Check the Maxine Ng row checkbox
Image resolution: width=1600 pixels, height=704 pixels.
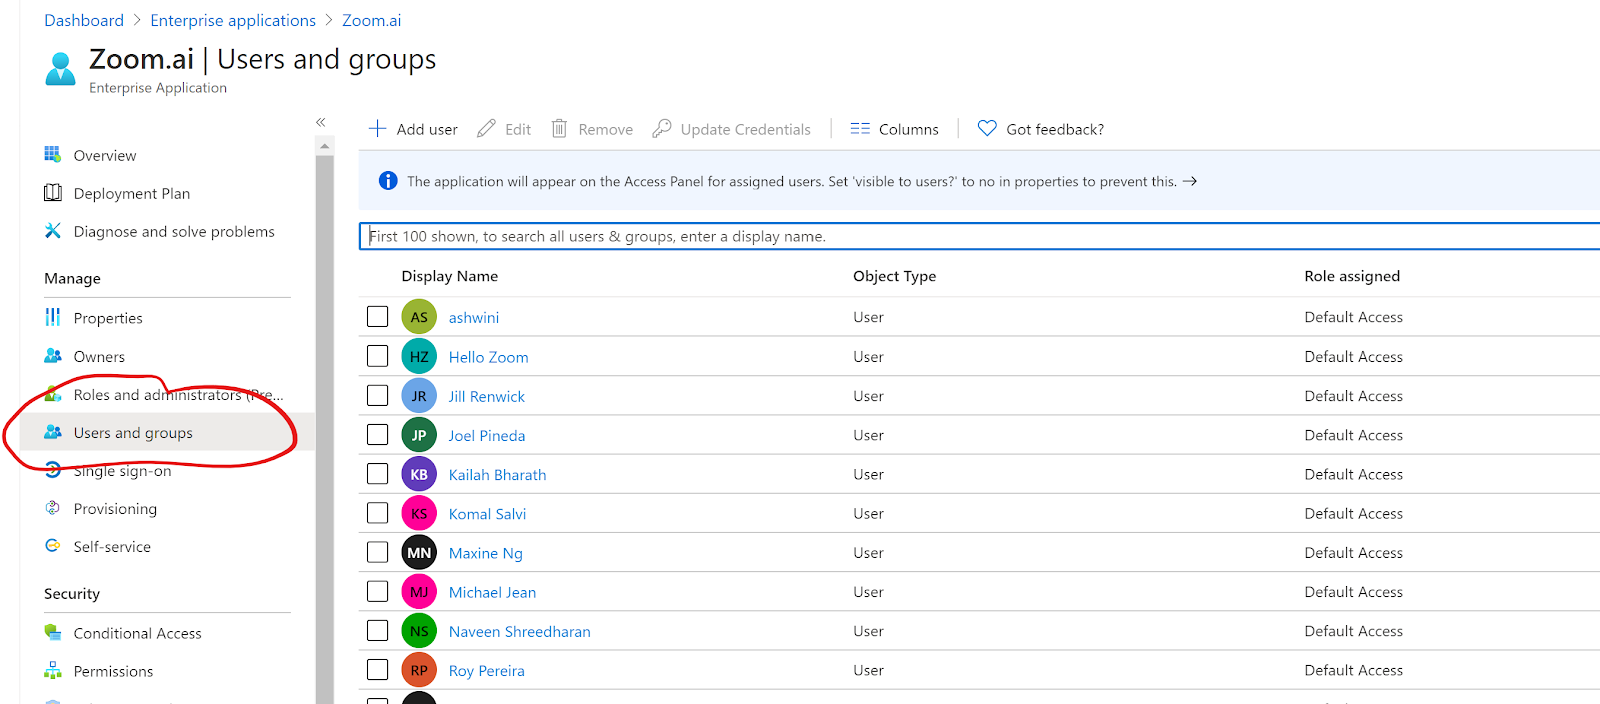[x=377, y=551]
